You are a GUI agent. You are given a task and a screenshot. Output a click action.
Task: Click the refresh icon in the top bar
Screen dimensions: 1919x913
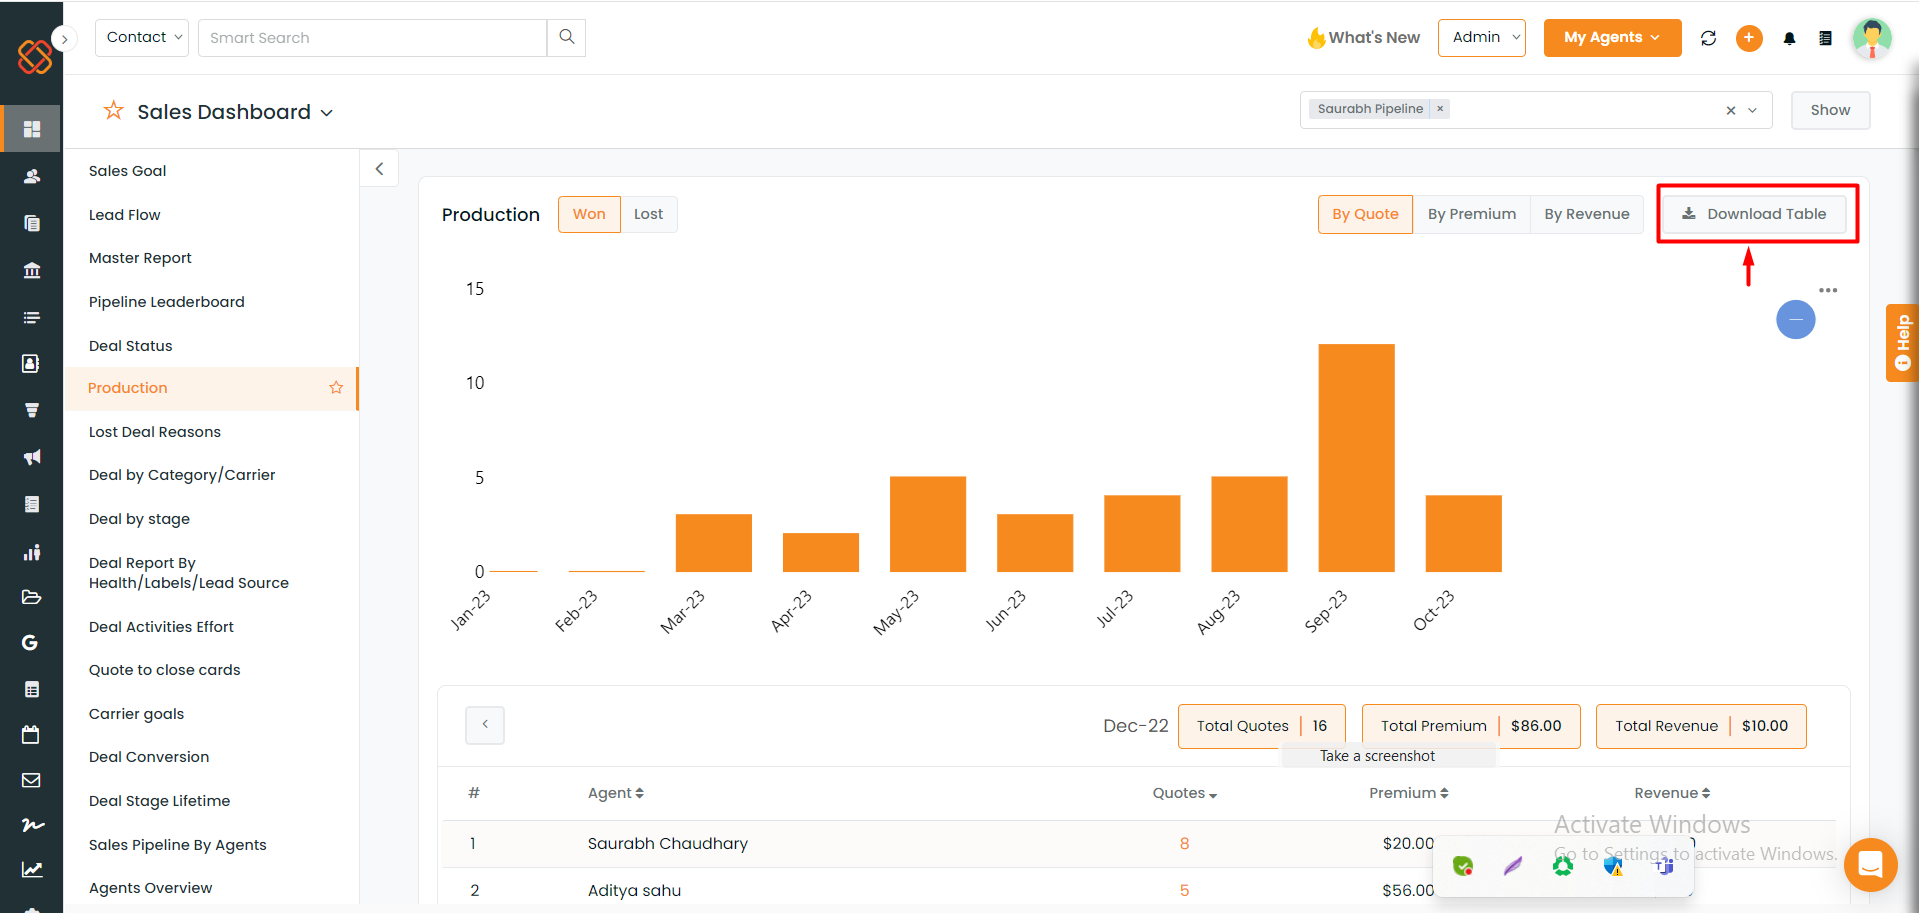(x=1709, y=38)
